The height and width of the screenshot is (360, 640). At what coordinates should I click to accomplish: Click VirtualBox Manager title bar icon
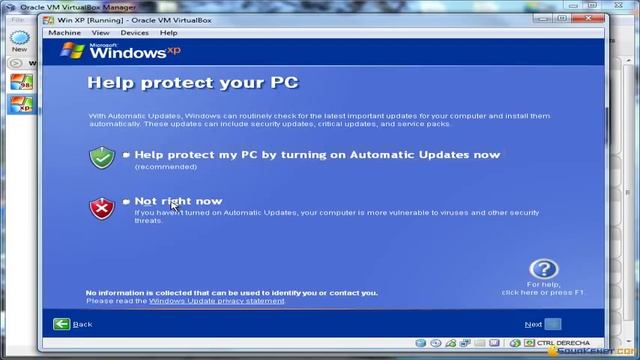[11, 7]
